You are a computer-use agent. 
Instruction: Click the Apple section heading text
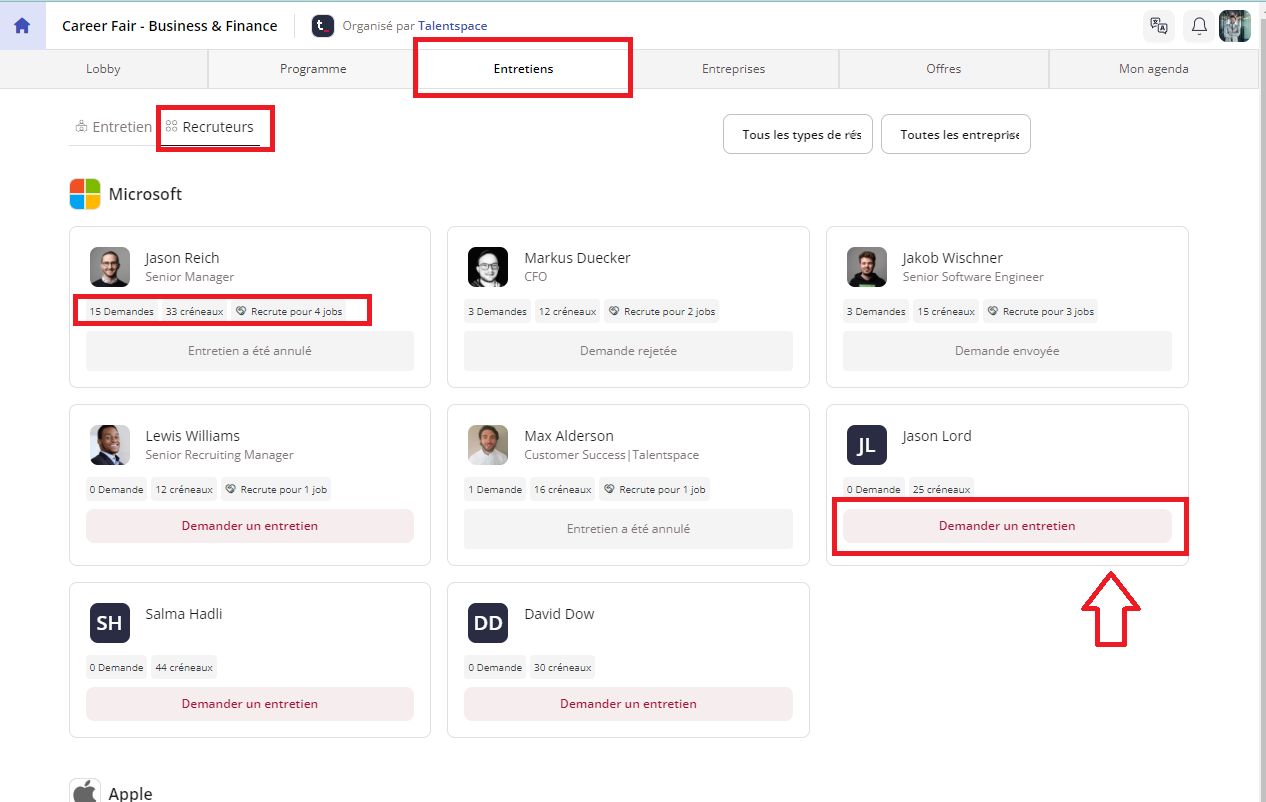pos(130,793)
